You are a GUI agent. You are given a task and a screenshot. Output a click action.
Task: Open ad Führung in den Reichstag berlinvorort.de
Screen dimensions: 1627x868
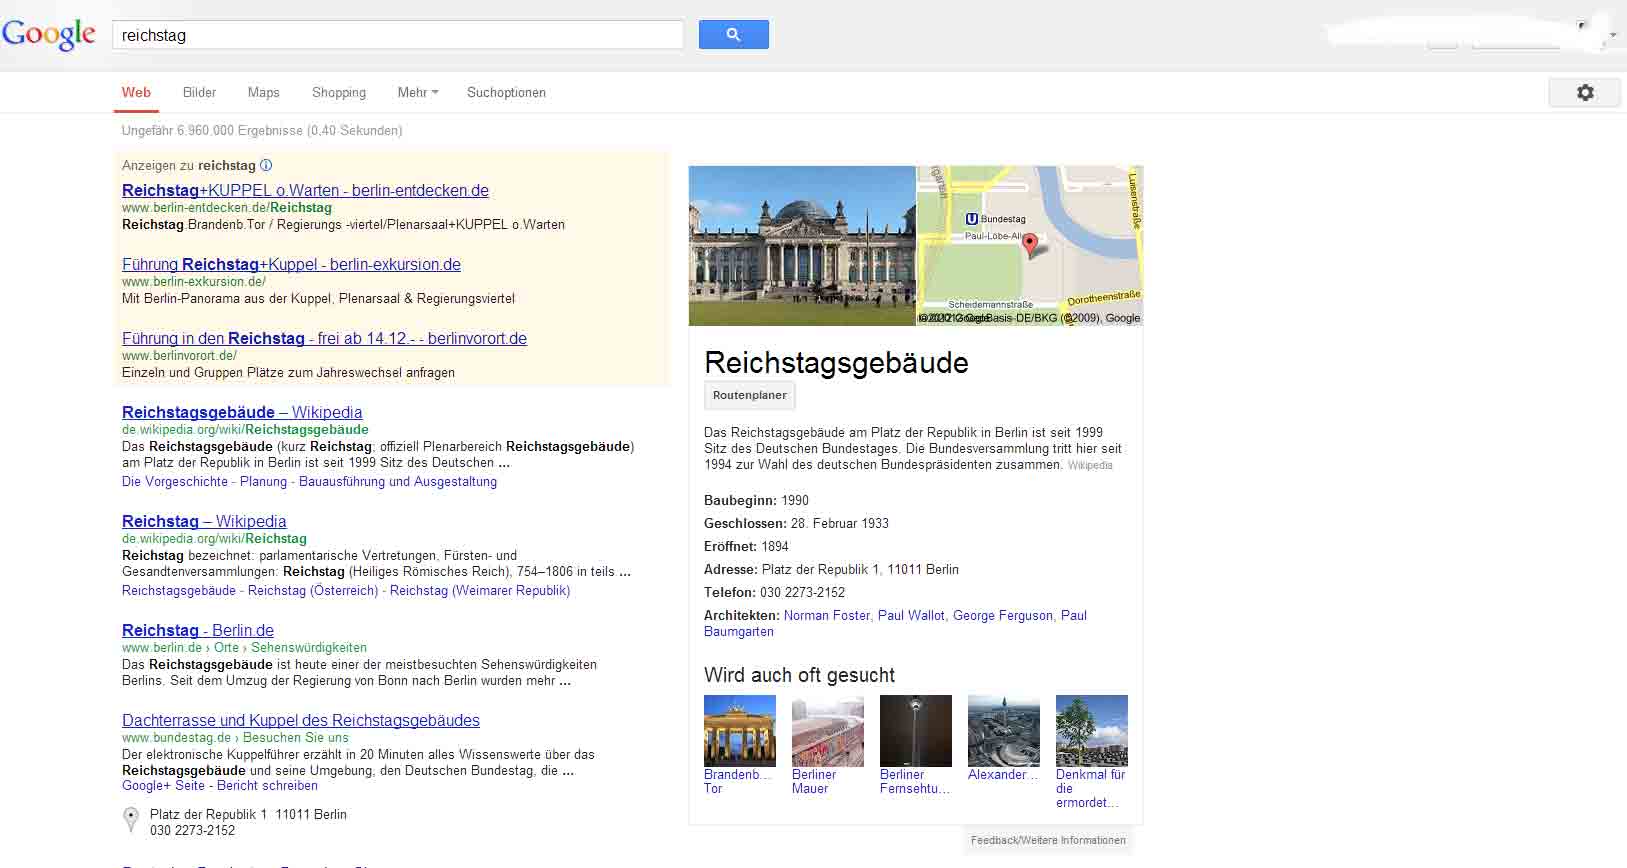click(324, 338)
